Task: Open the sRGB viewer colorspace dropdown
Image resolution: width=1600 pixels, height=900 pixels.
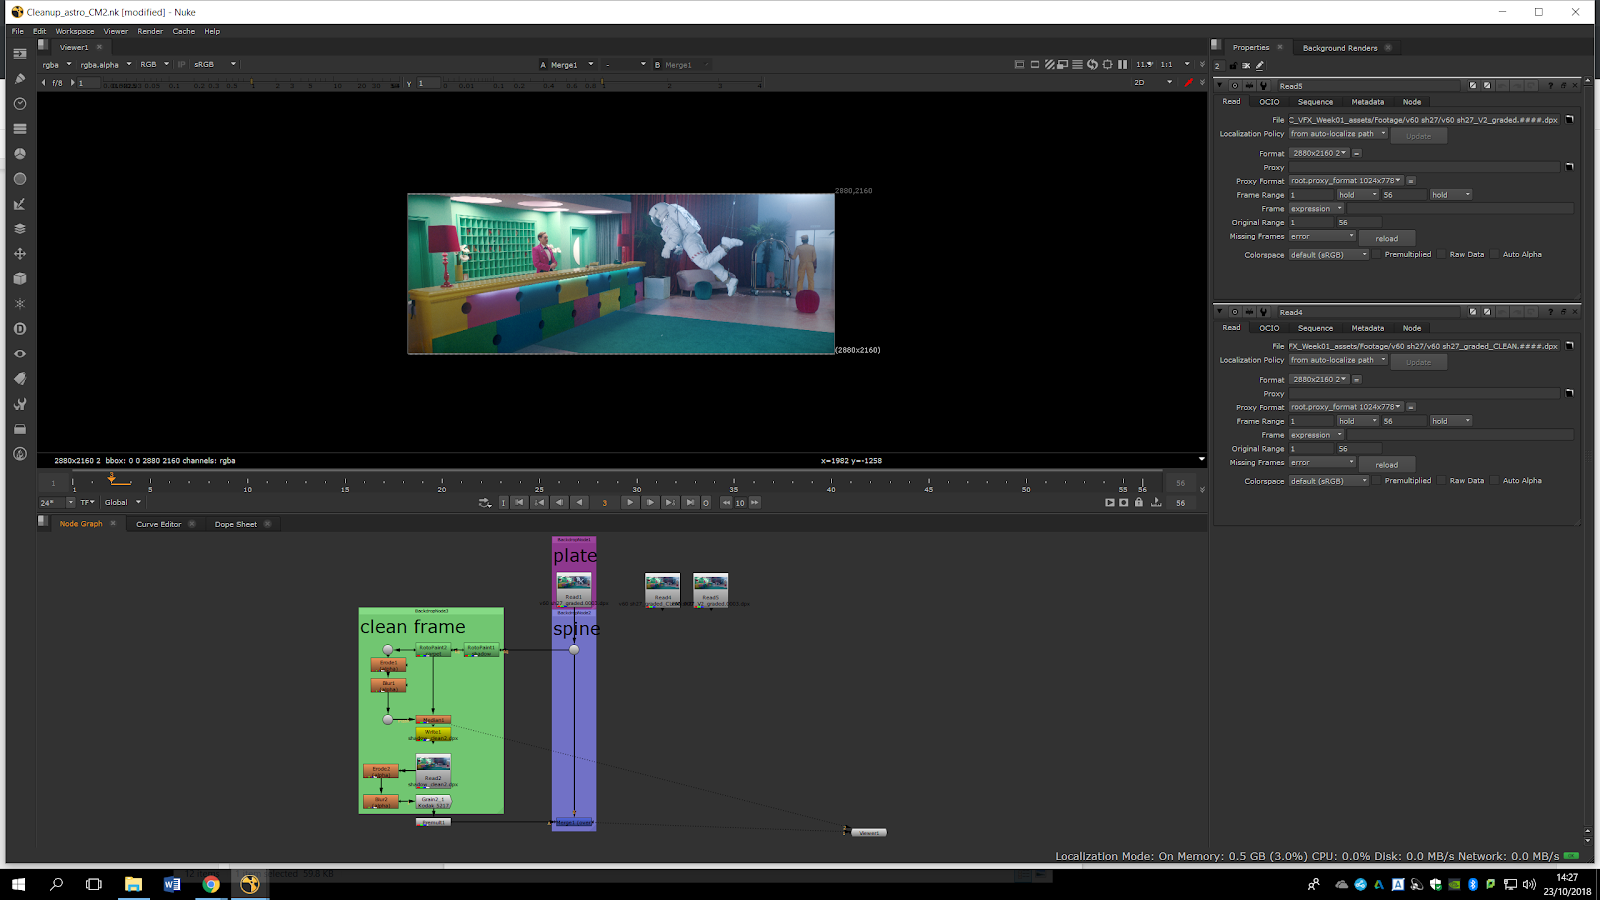Action: (x=215, y=65)
